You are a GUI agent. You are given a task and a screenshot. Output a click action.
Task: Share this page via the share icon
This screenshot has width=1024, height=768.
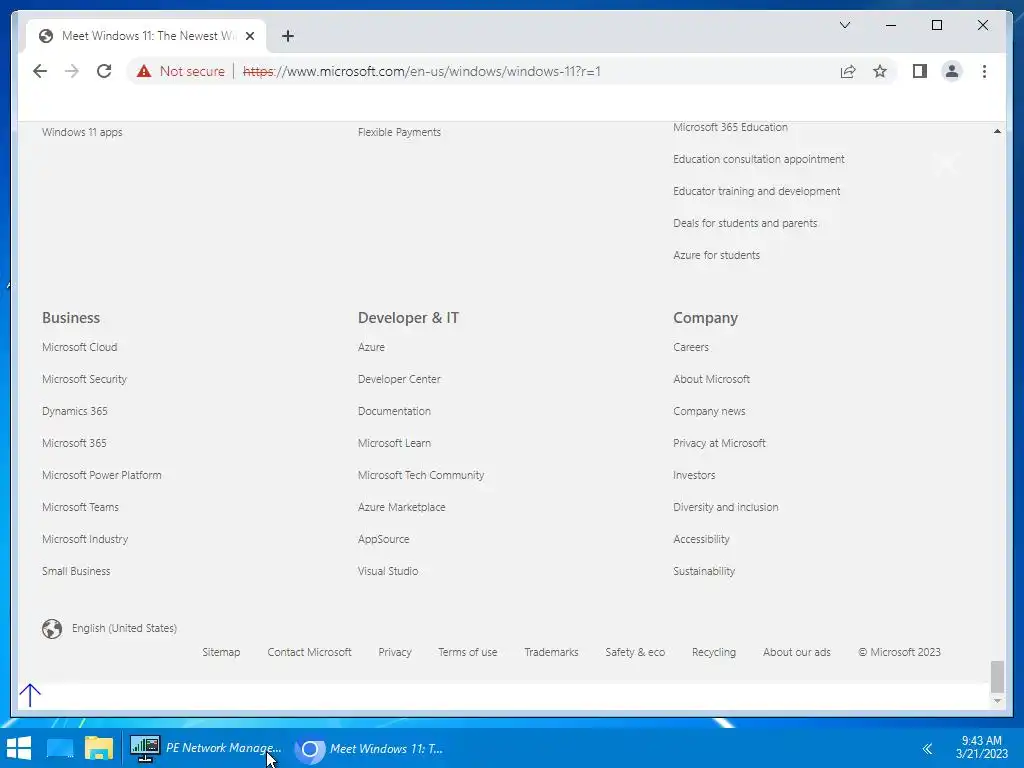coord(848,71)
